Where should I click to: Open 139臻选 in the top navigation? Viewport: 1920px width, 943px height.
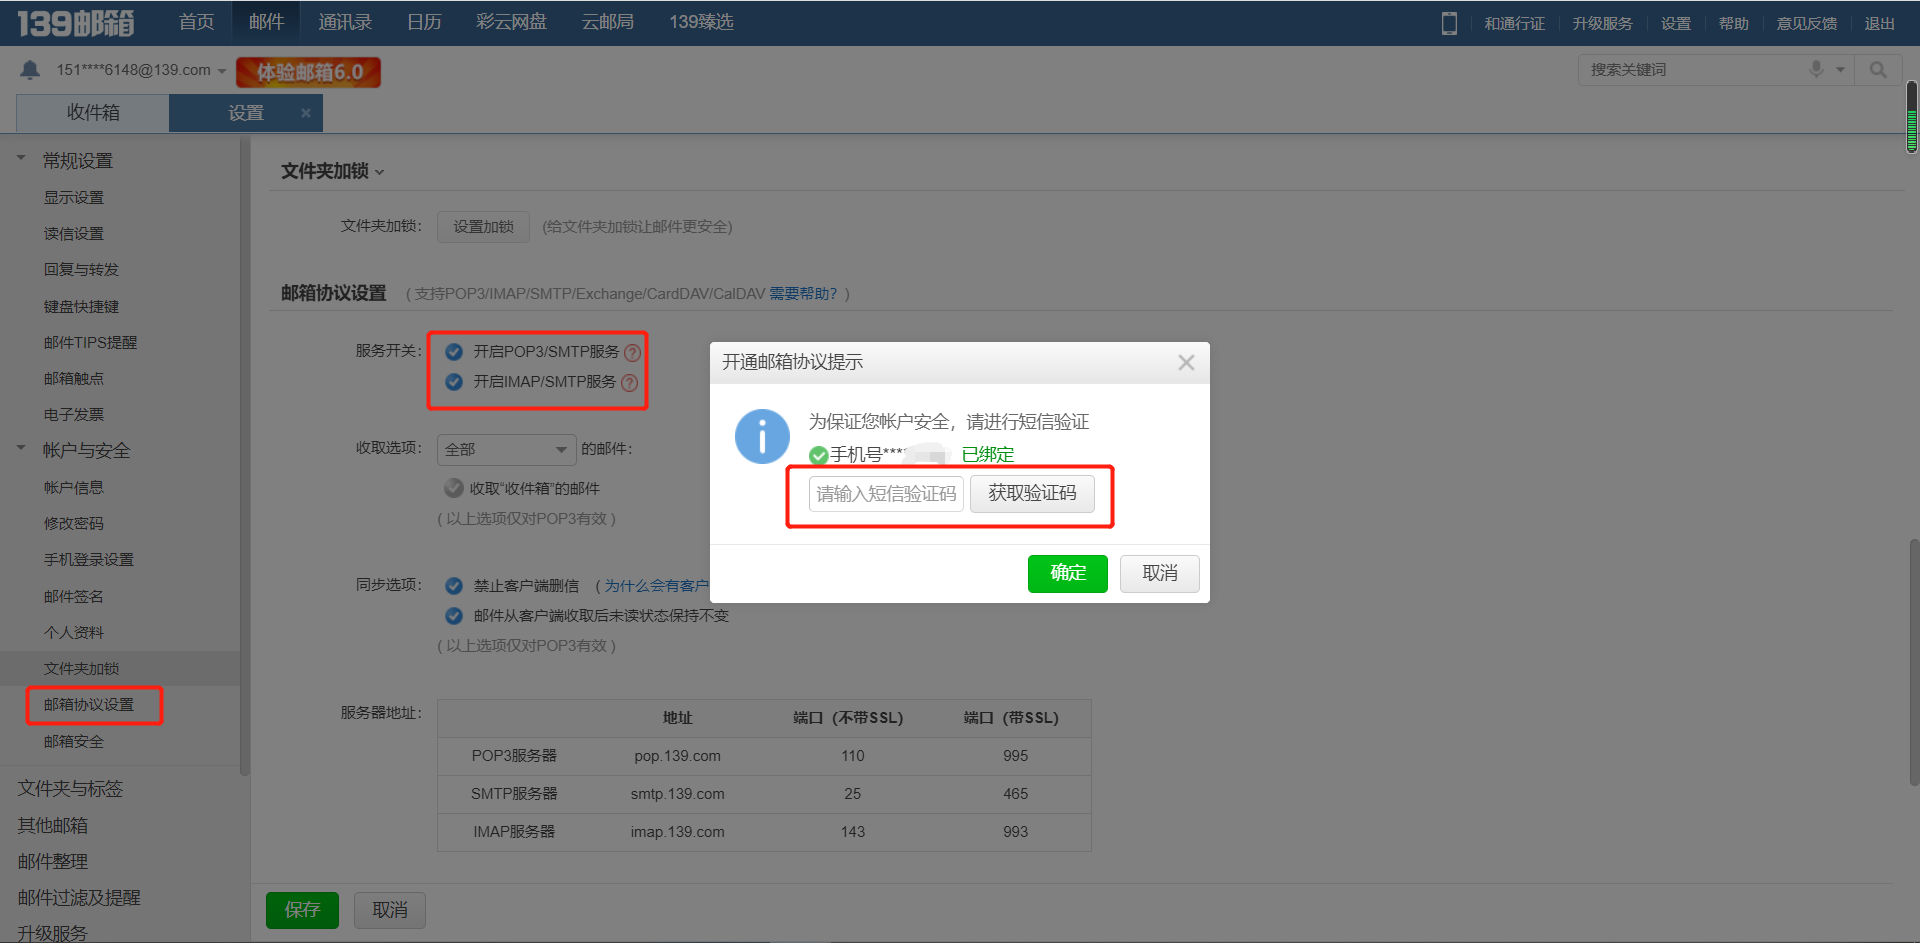click(x=701, y=22)
